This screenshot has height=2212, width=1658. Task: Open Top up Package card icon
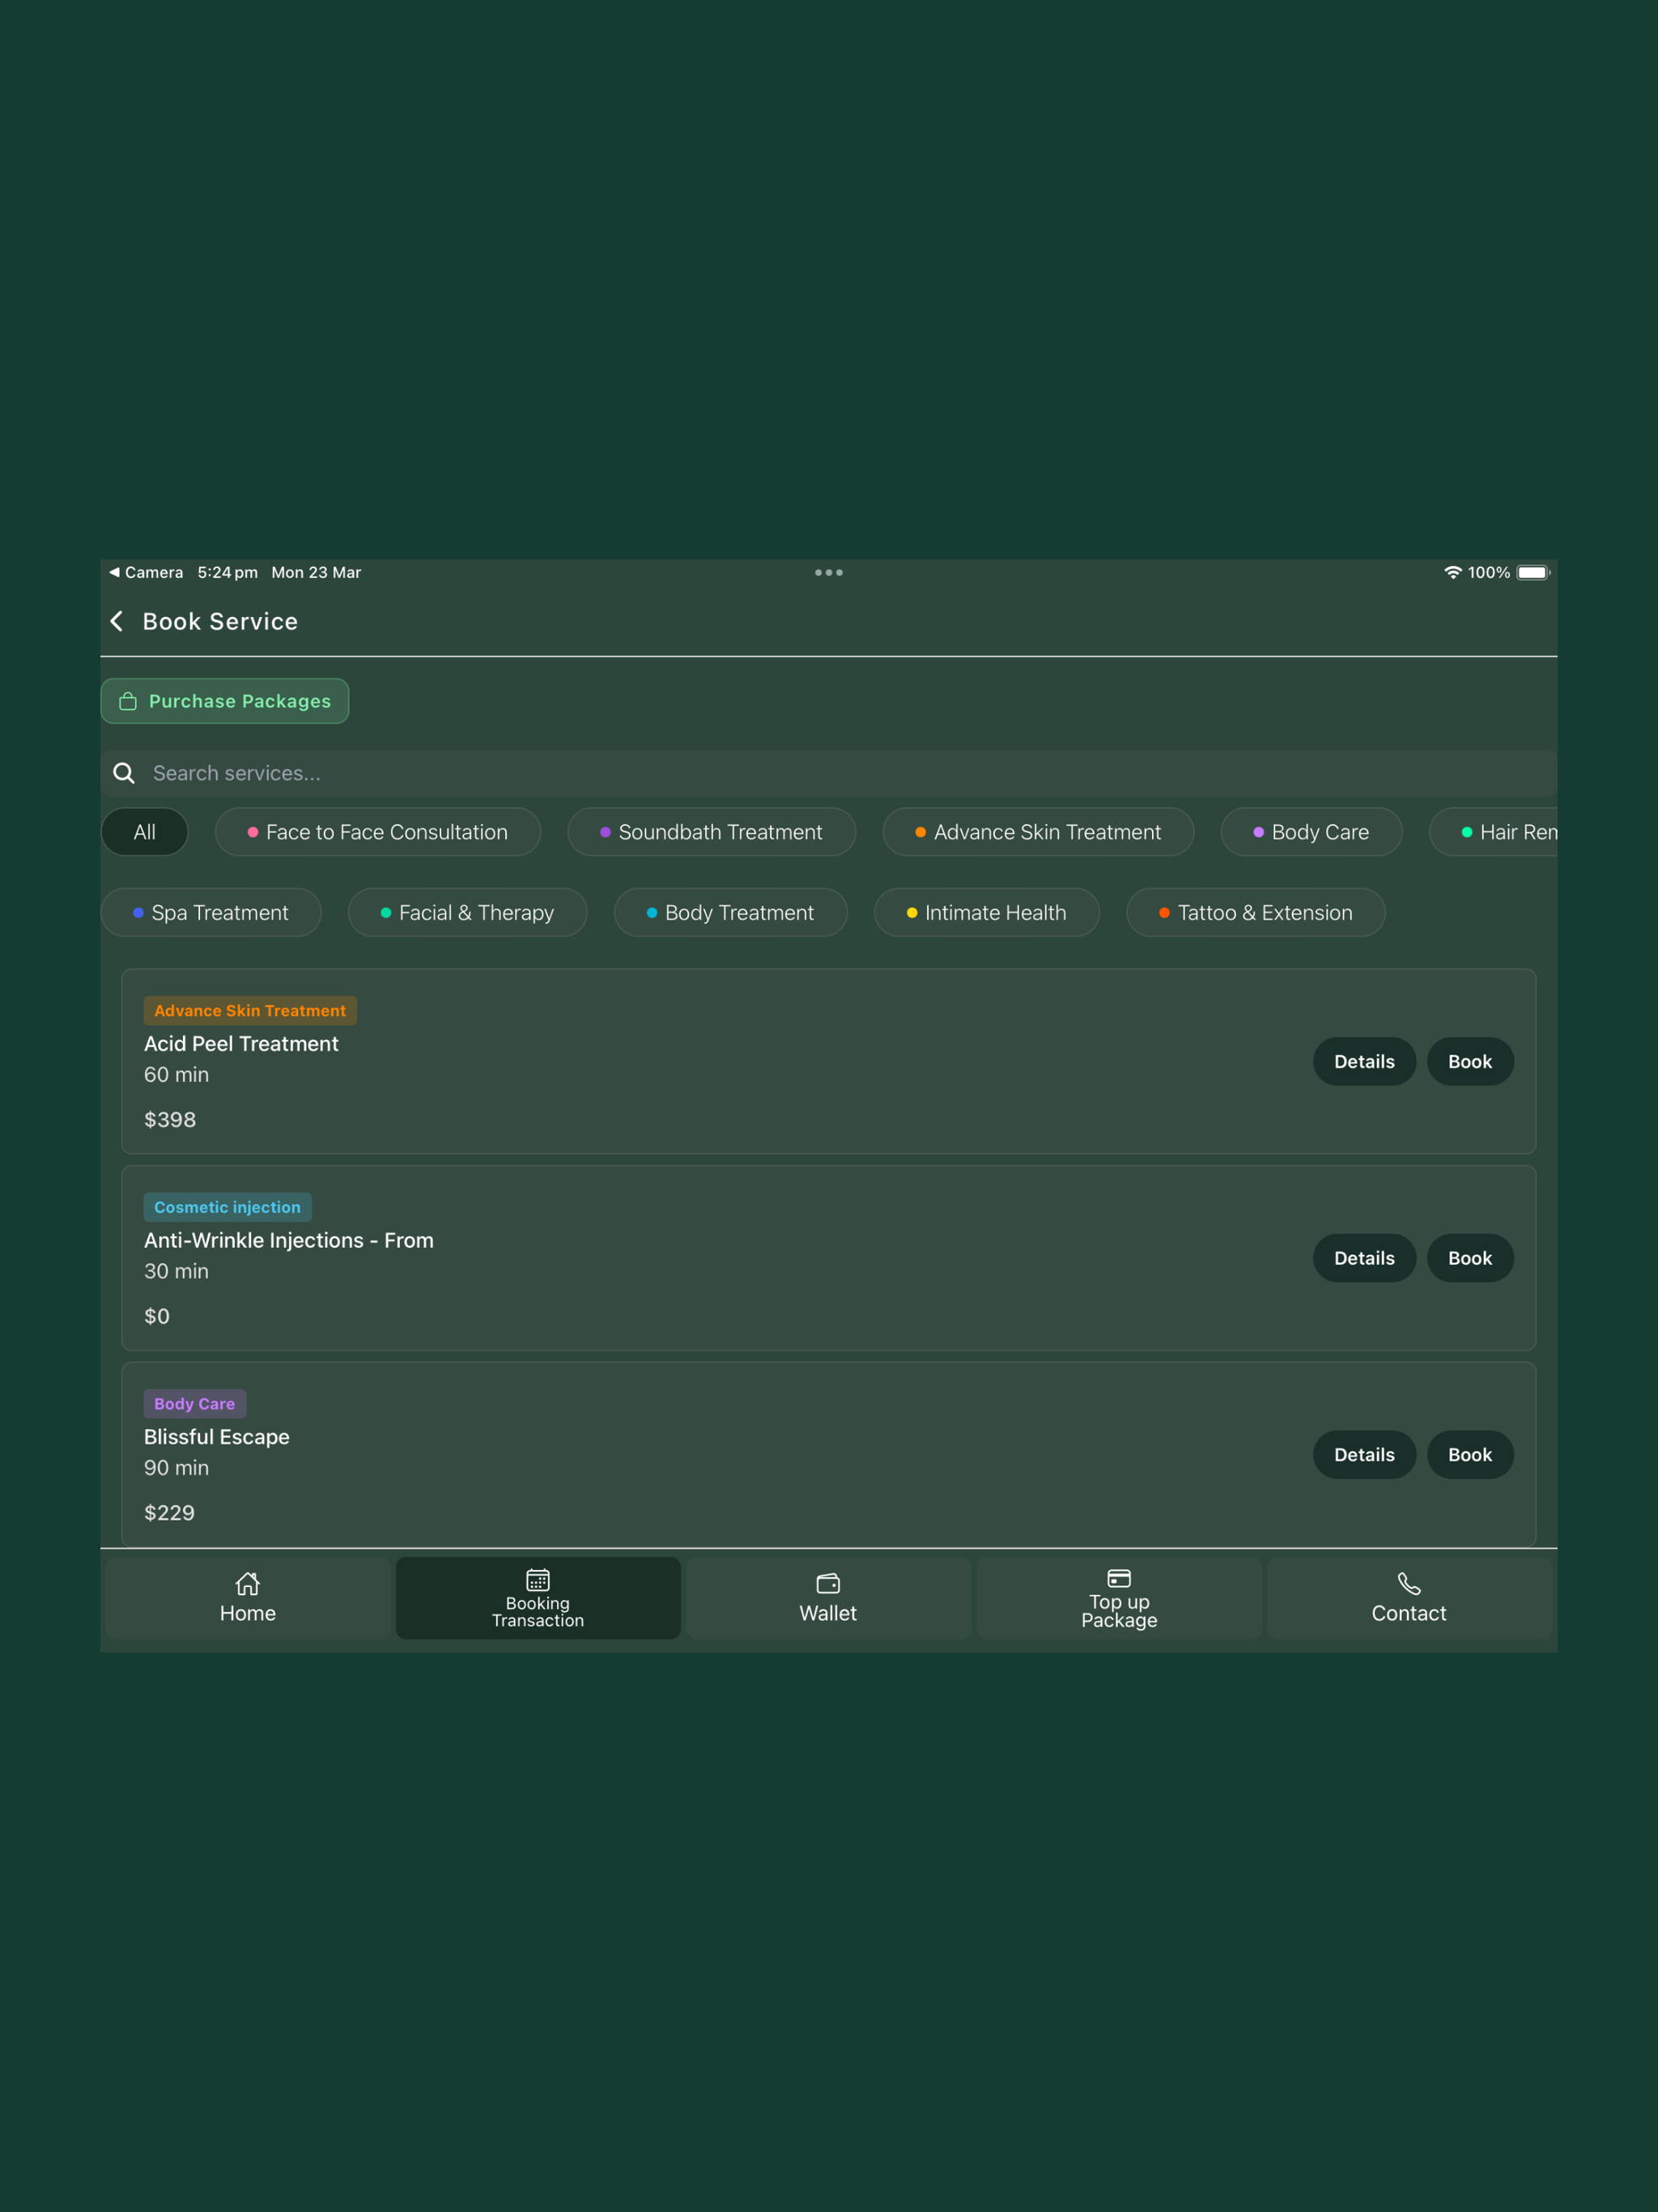(x=1119, y=1578)
